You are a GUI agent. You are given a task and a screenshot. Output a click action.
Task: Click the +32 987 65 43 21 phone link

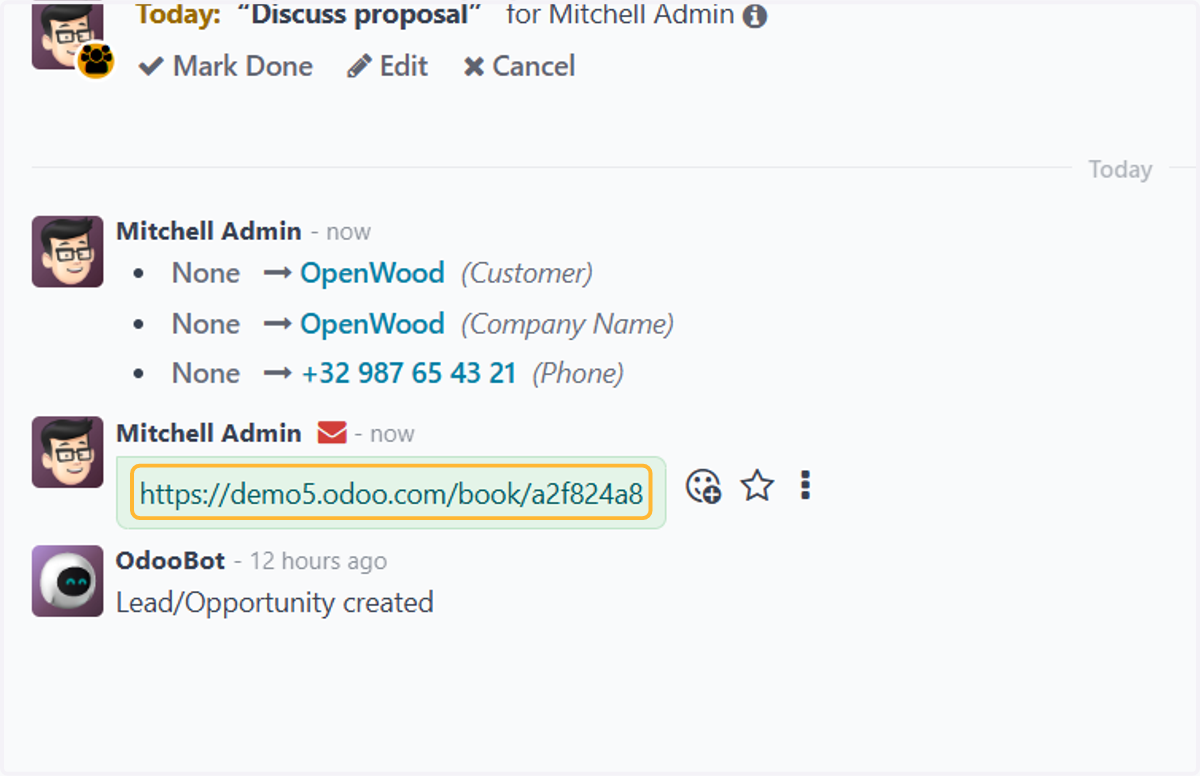(409, 374)
